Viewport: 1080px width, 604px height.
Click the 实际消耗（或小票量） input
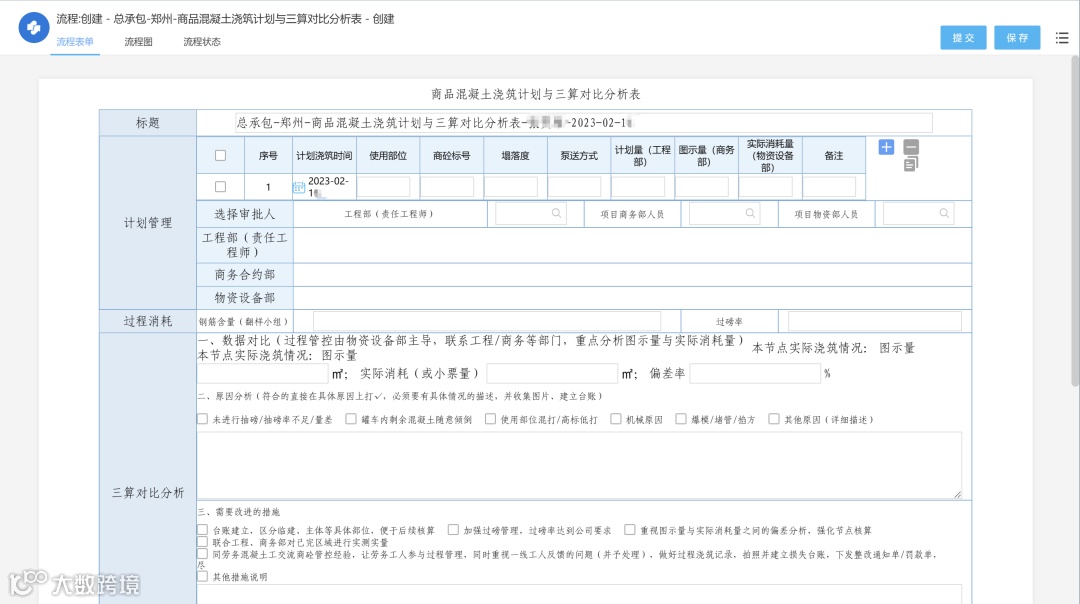point(552,373)
